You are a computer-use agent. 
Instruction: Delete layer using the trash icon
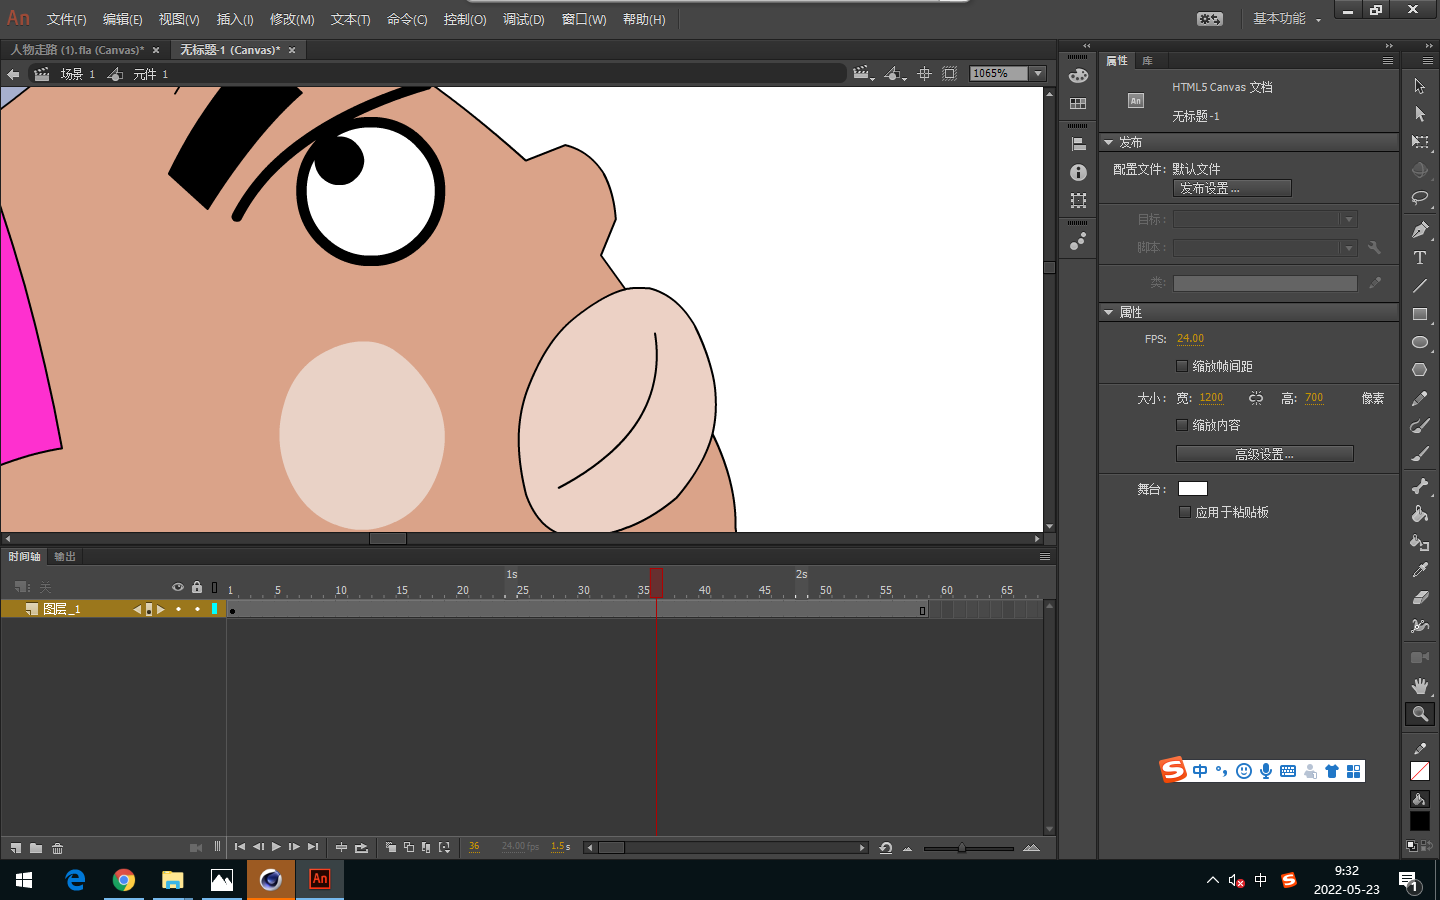pos(58,848)
